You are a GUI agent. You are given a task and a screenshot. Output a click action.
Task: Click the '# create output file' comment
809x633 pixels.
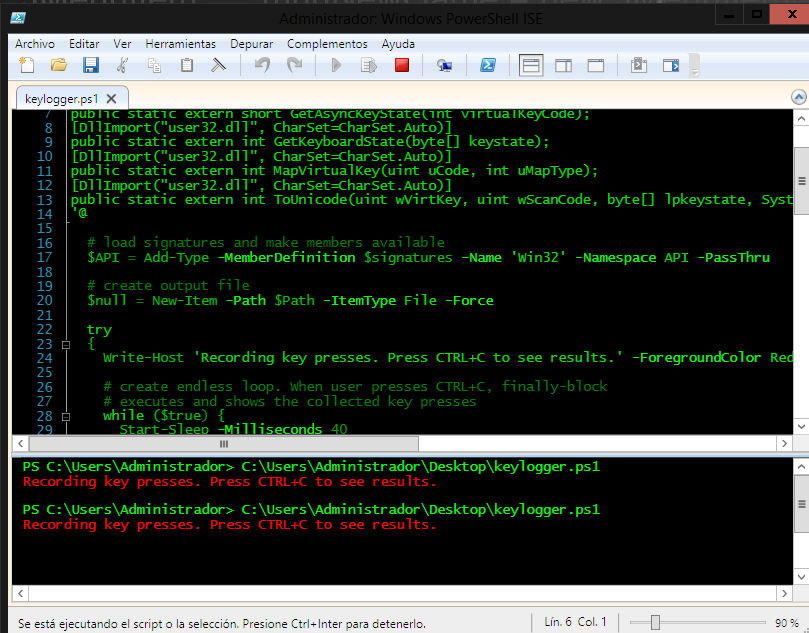pyautogui.click(x=168, y=286)
